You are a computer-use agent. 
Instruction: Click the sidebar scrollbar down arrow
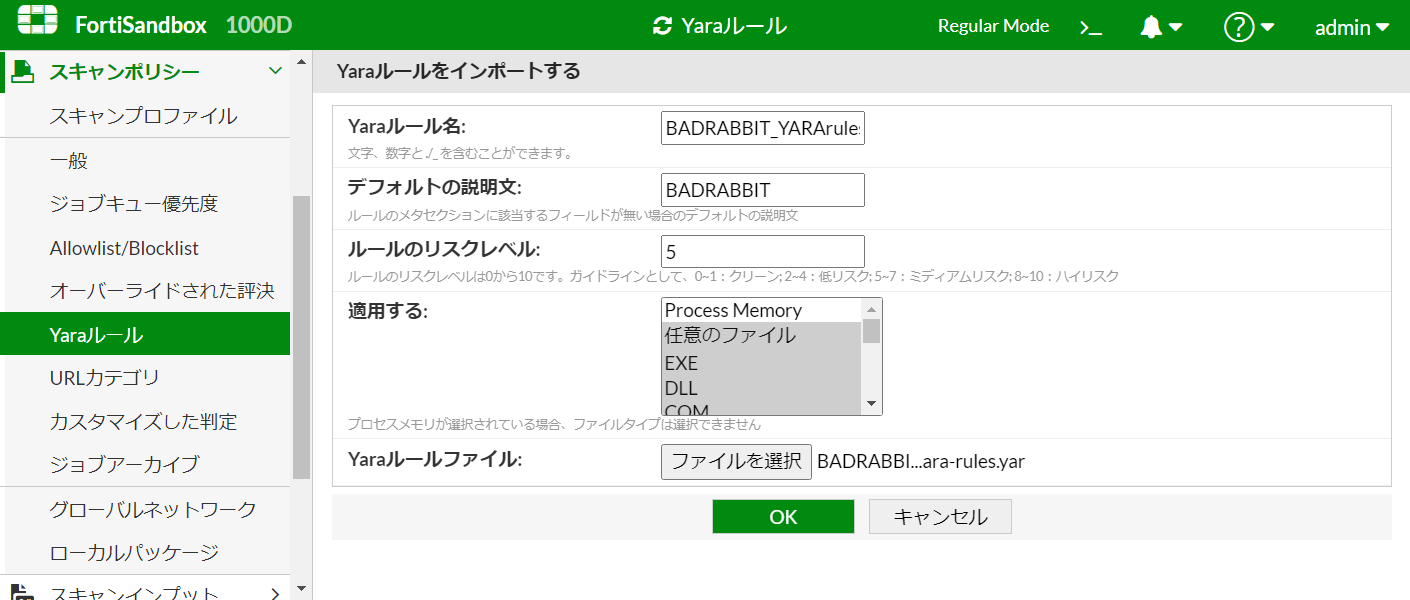(301, 589)
